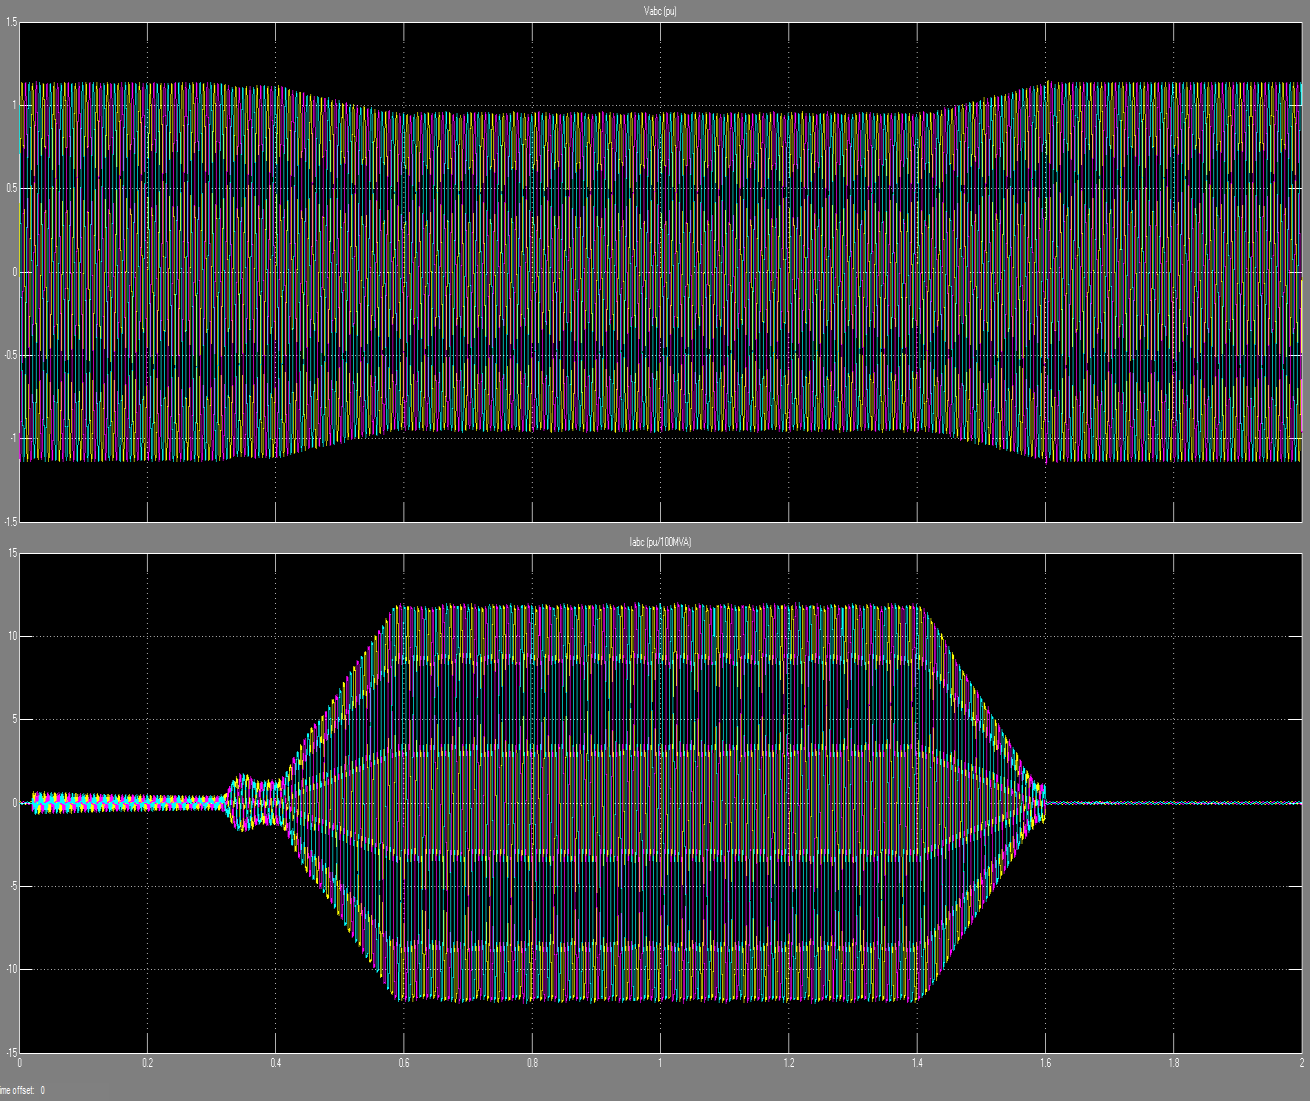Click the 0.5 label on Vabc y-axis

(x=11, y=189)
